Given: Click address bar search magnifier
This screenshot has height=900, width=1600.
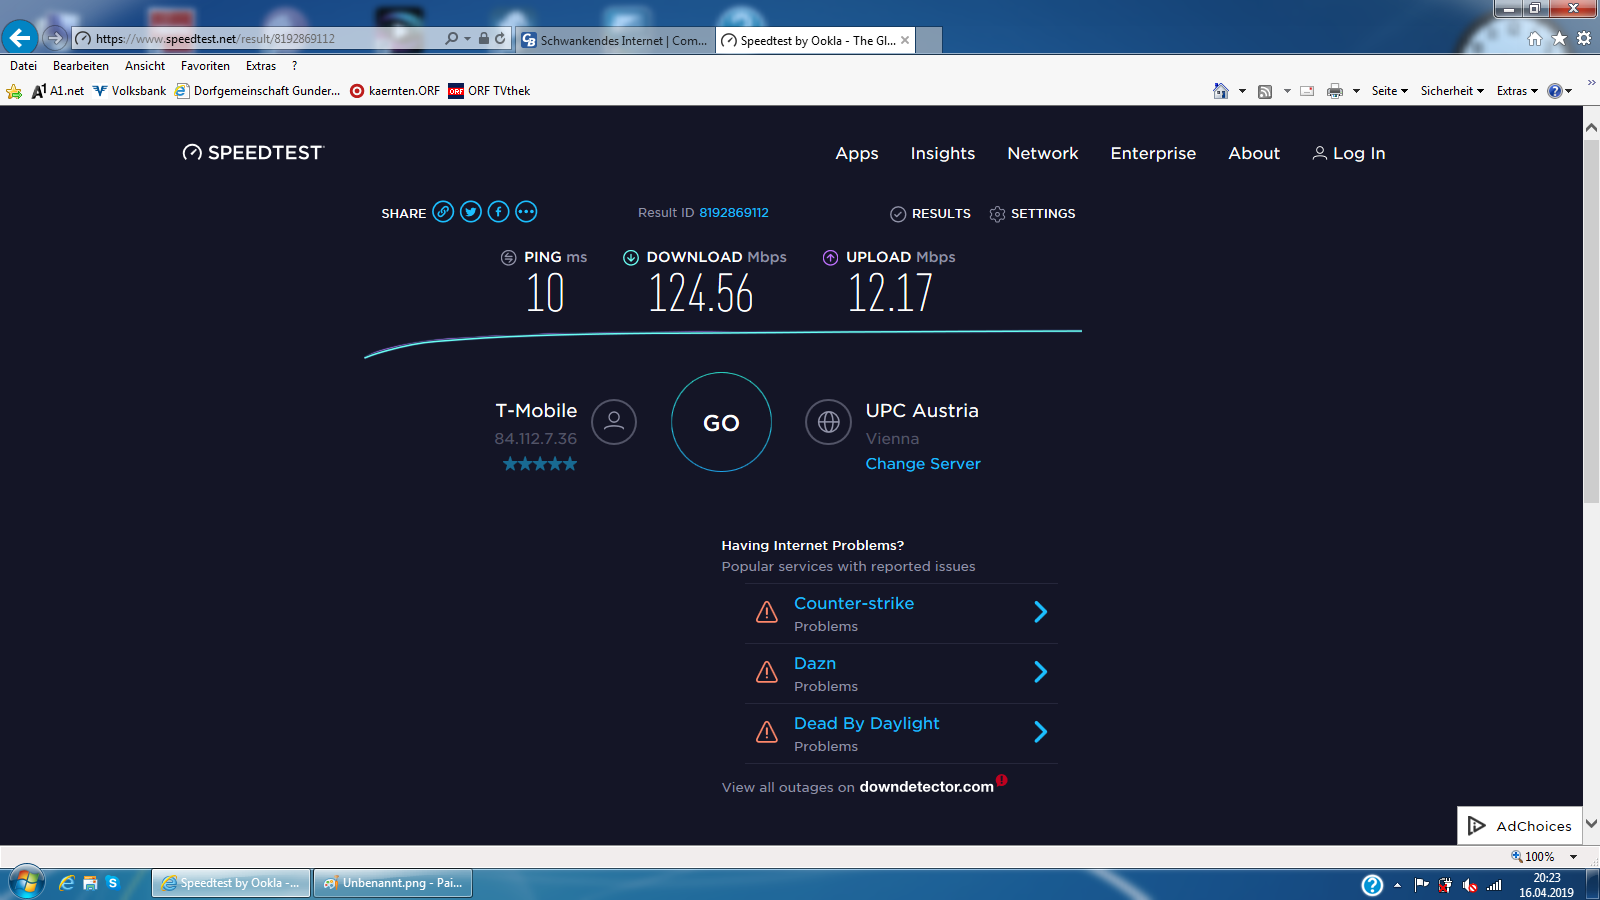Looking at the screenshot, I should point(452,38).
